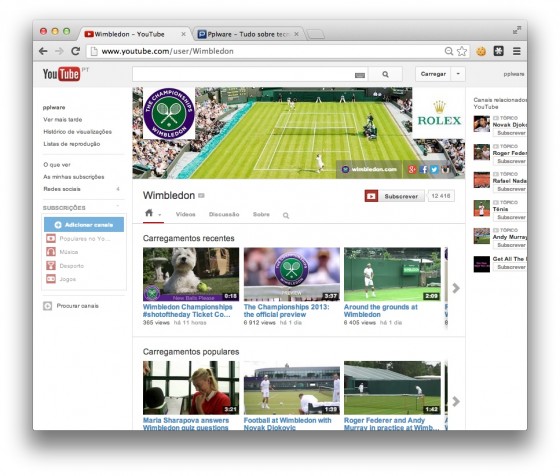560x476 pixels.
Task: Open Rafael Nadal related channel thumbnail
Action: (481, 180)
